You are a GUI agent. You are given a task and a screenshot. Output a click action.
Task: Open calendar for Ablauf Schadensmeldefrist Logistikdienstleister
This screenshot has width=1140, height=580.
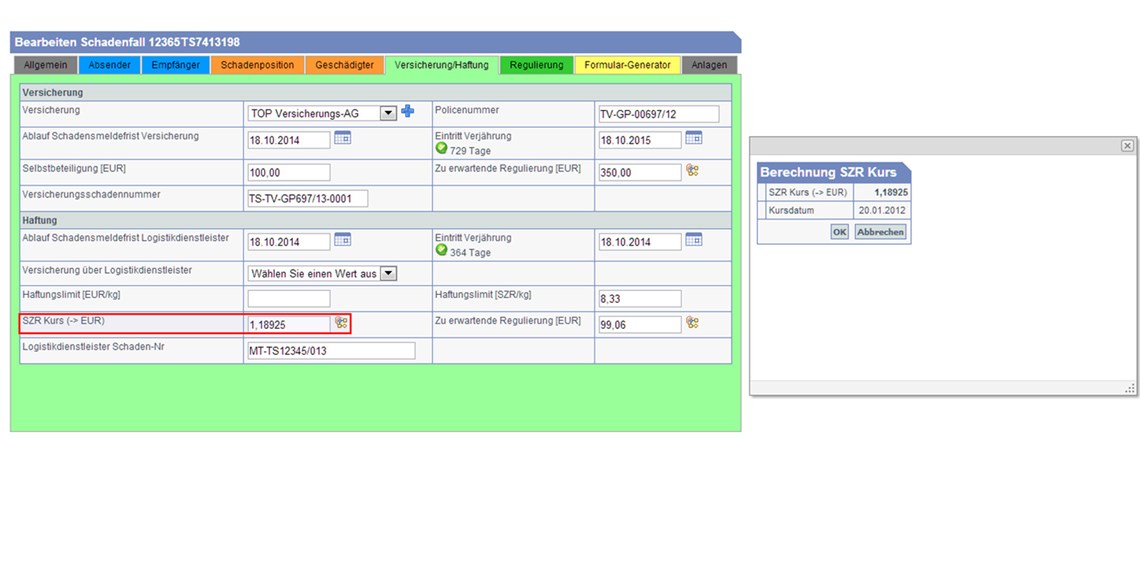point(342,240)
